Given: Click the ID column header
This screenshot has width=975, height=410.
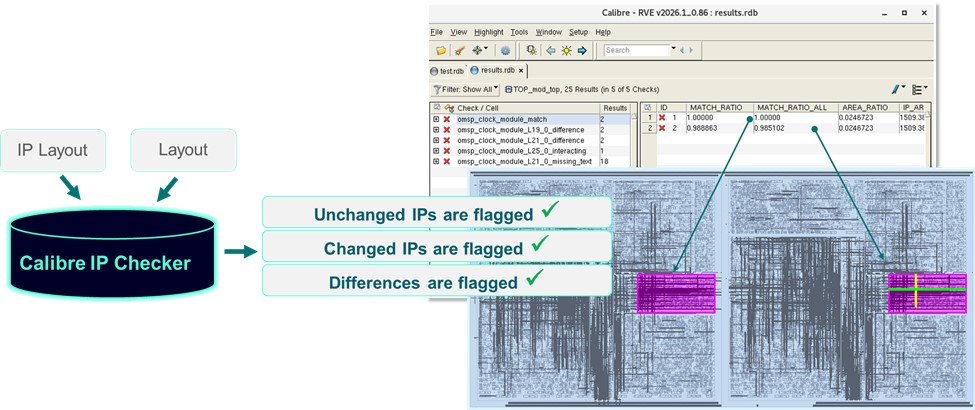Looking at the screenshot, I should [x=670, y=108].
